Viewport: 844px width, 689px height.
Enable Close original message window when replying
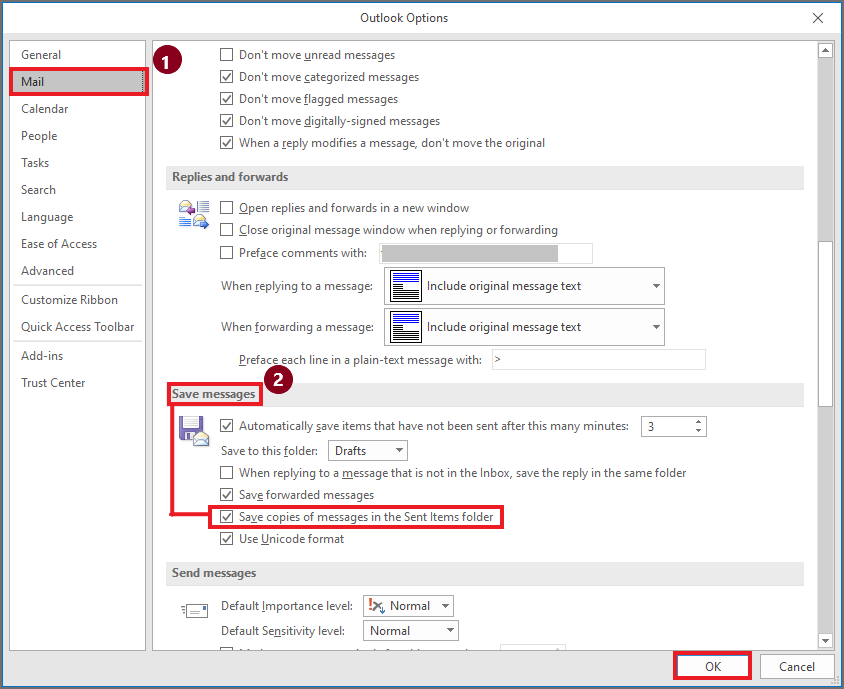click(227, 230)
